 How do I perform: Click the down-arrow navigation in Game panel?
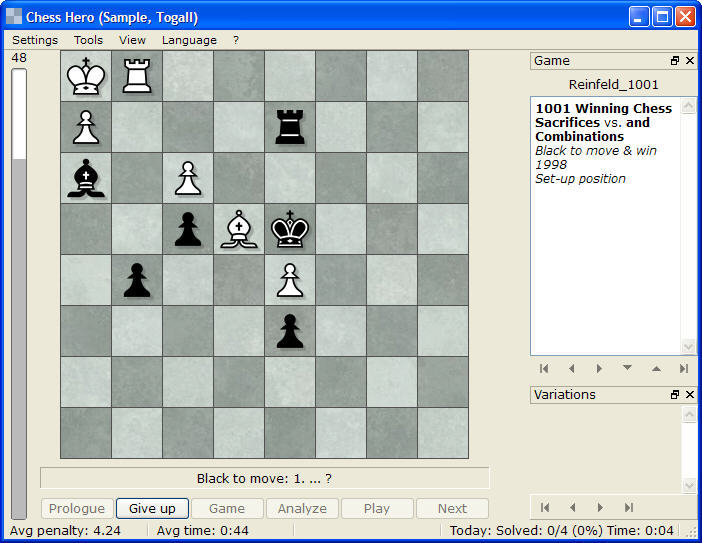[x=627, y=368]
